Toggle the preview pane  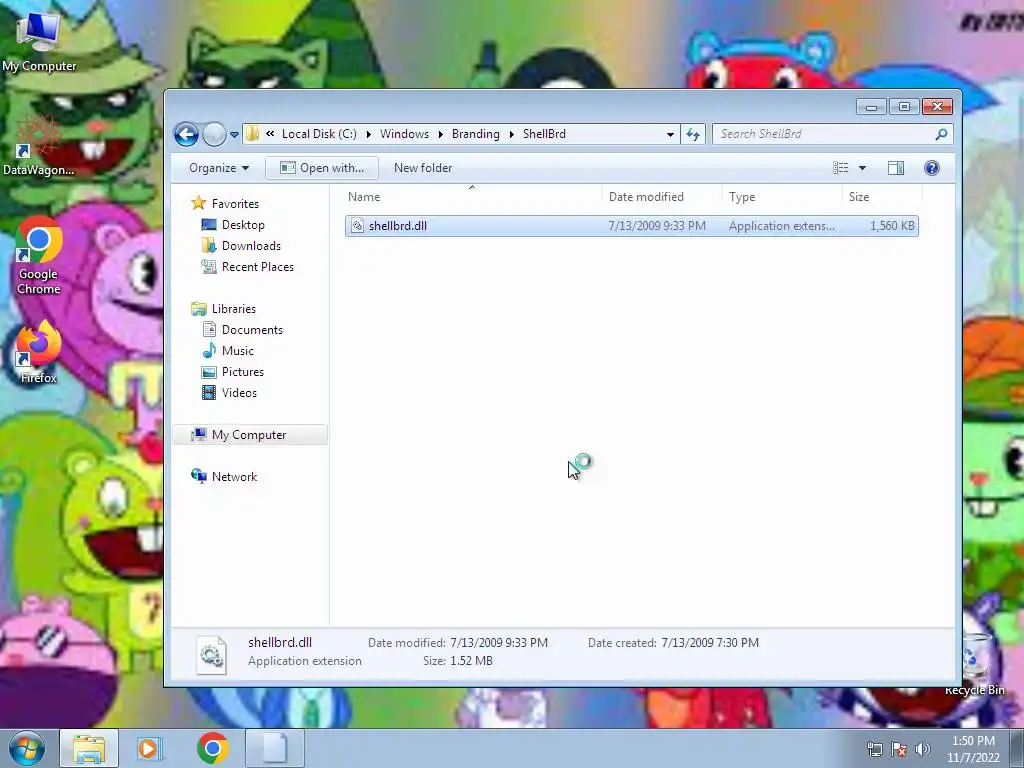tap(896, 168)
